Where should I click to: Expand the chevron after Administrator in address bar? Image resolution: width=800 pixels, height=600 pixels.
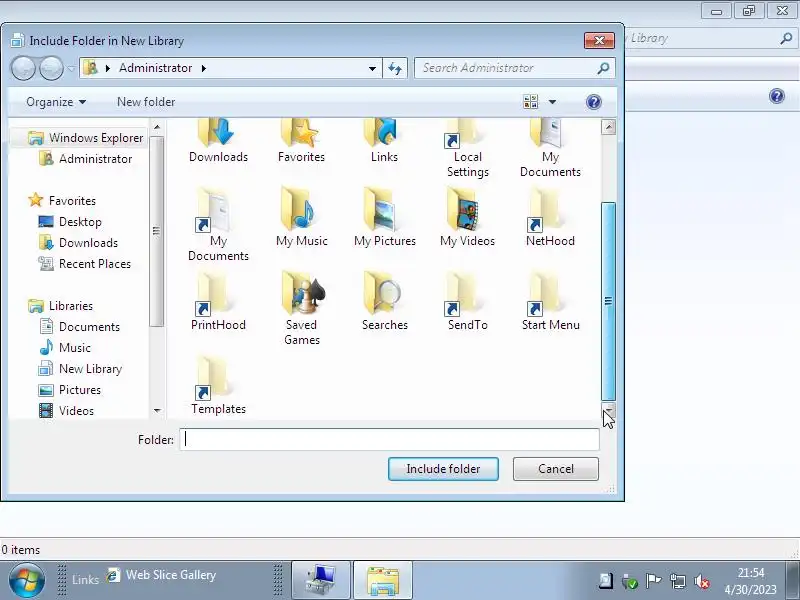(204, 68)
